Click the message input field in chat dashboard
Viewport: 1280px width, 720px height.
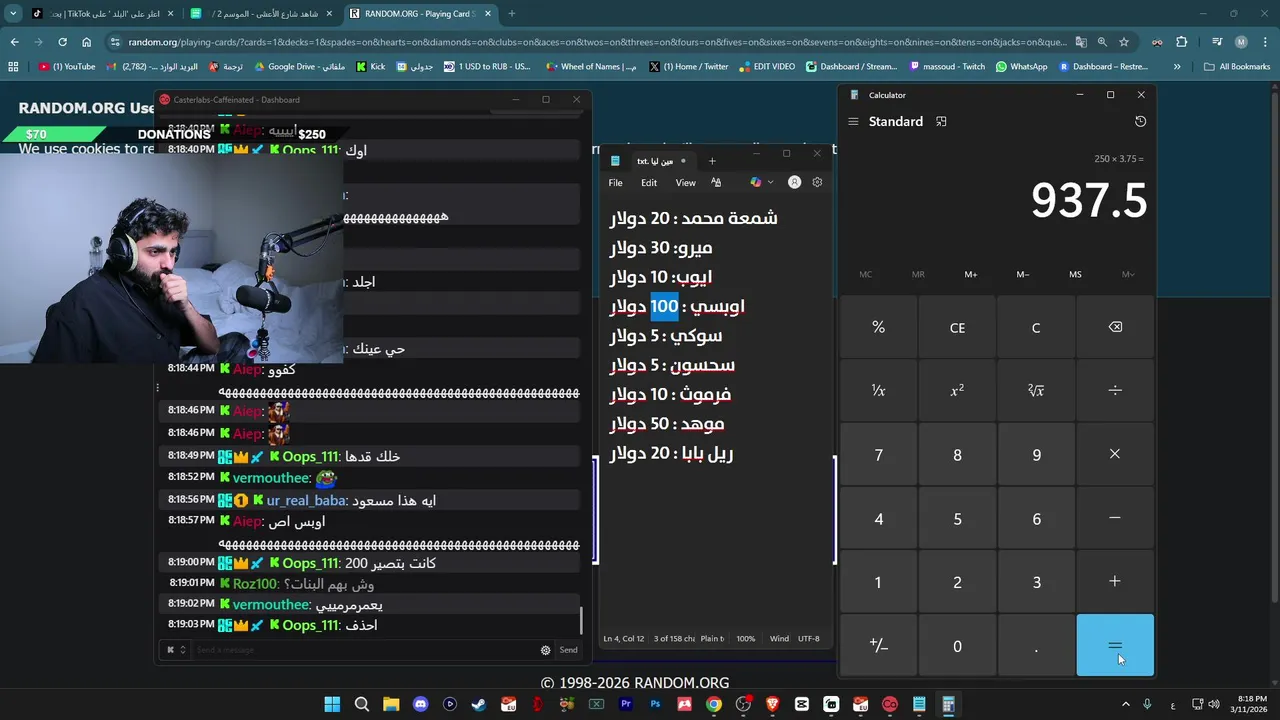364,650
